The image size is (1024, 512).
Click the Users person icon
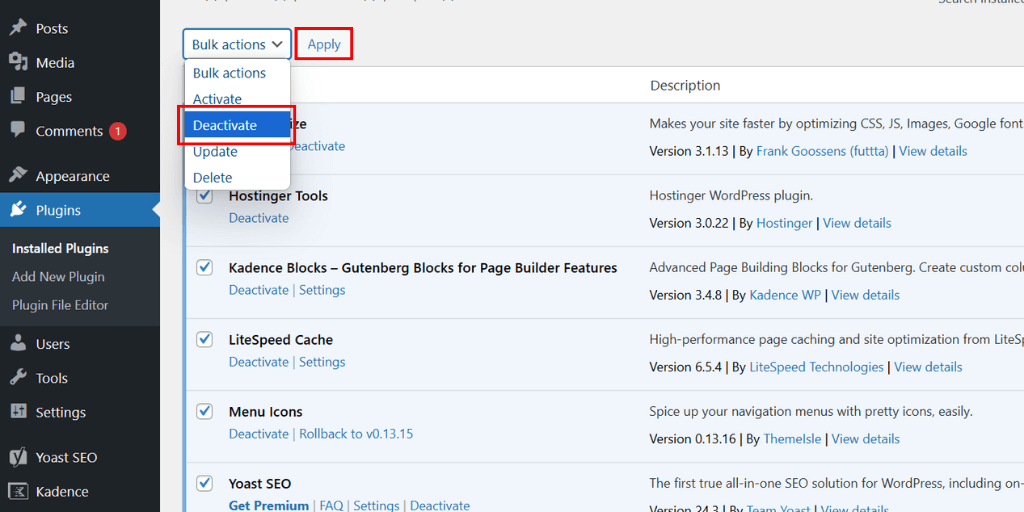18,344
